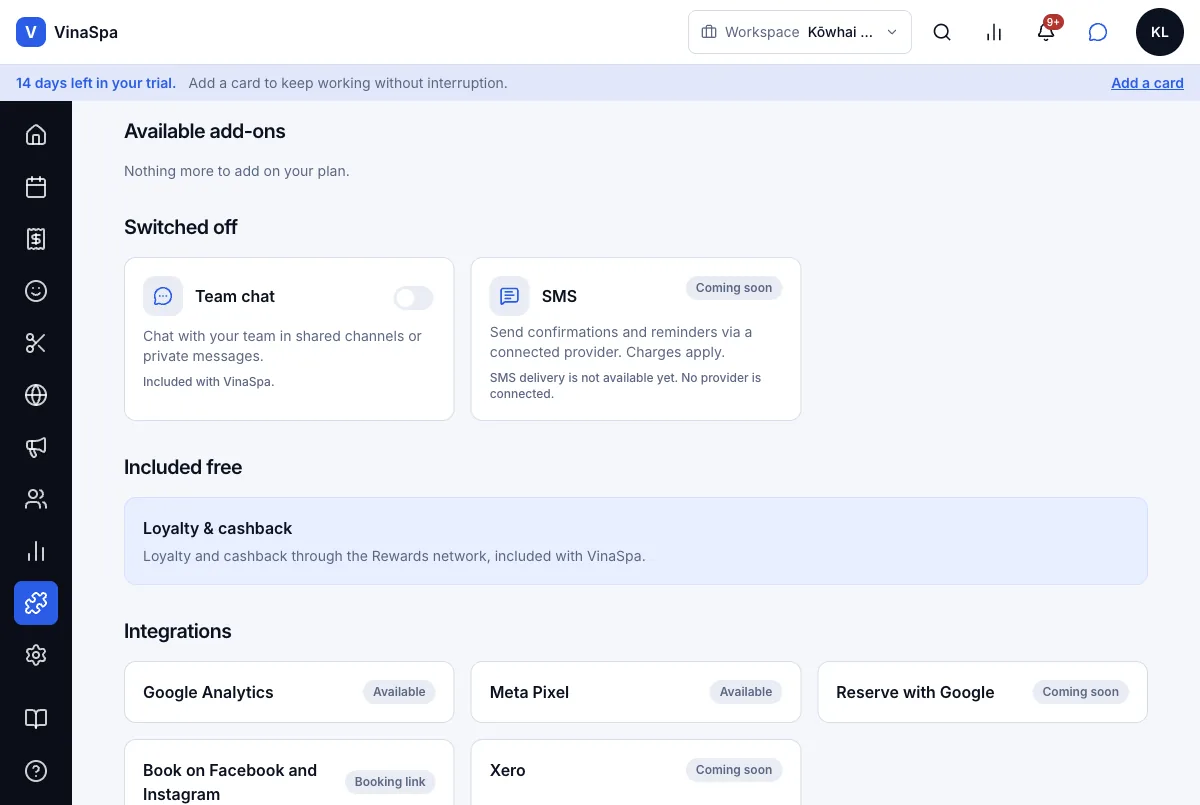Open the Meta Pixel integration card
Screen dimensions: 1200x805
[636, 692]
